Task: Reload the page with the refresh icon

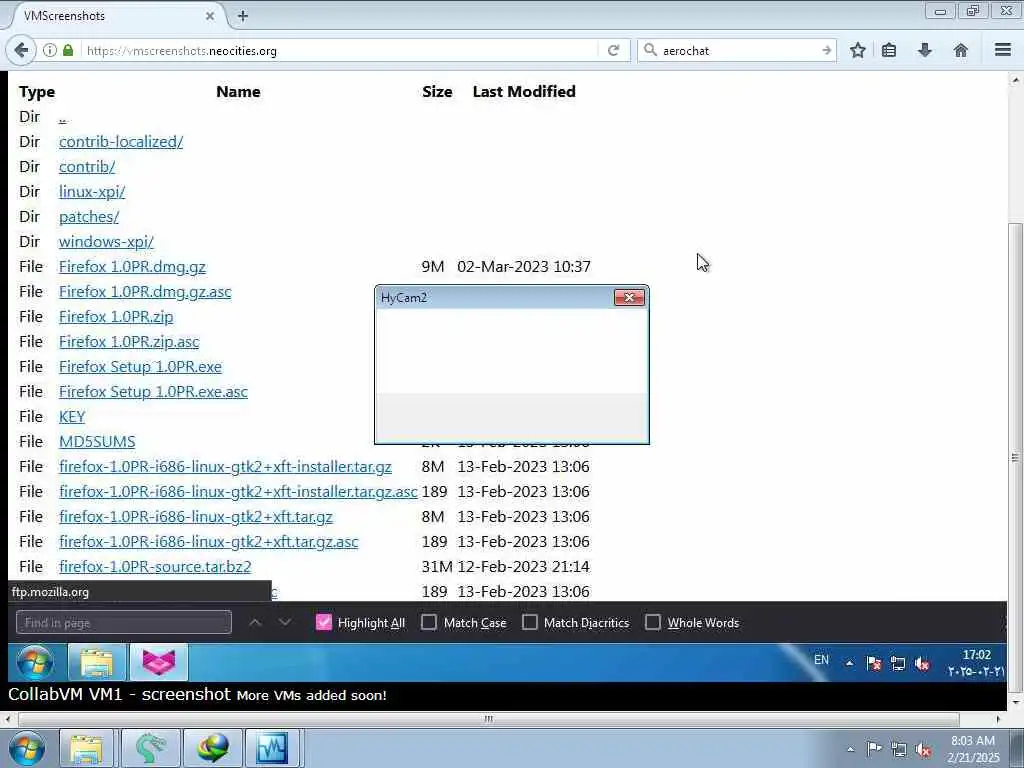Action: click(x=613, y=50)
